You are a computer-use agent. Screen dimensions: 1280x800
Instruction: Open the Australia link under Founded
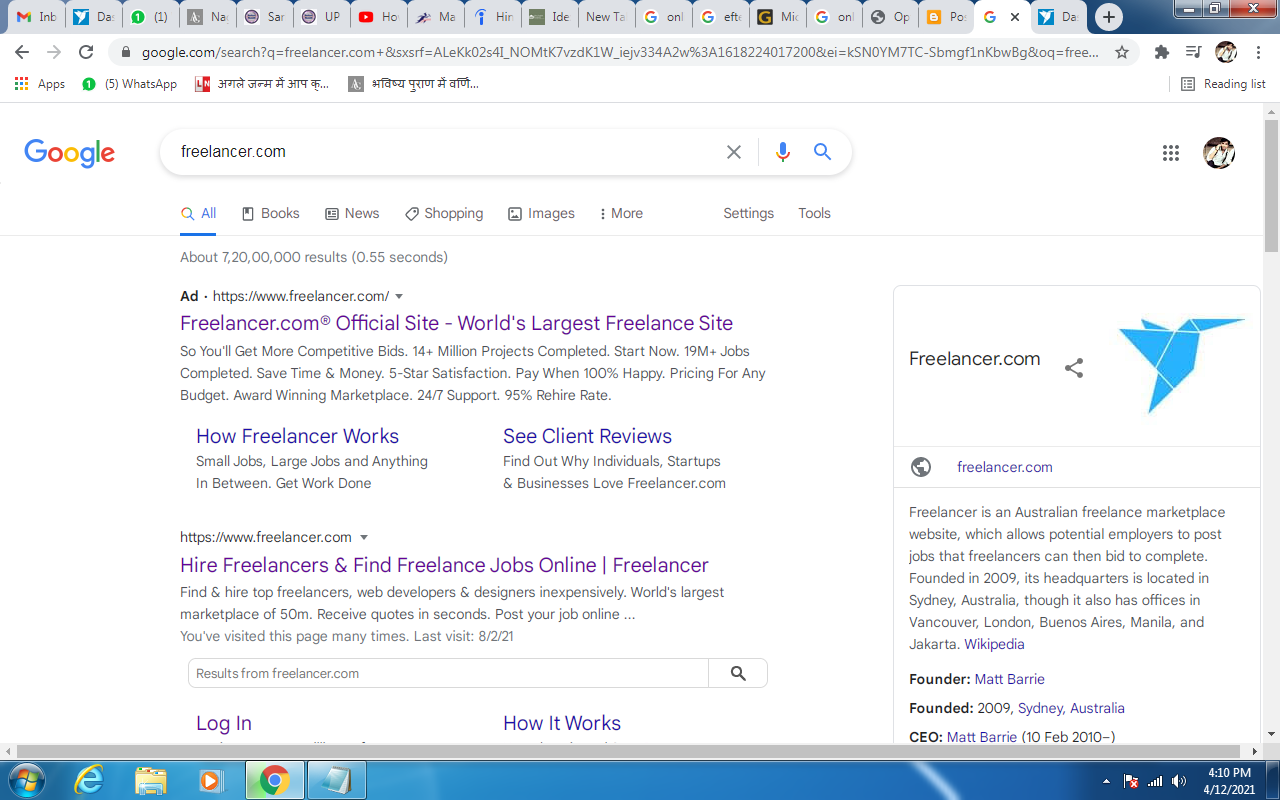click(x=1097, y=708)
